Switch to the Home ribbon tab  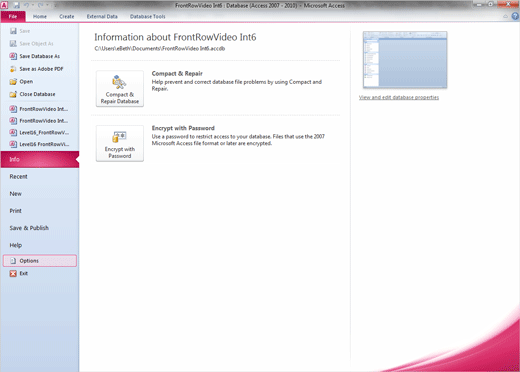40,16
